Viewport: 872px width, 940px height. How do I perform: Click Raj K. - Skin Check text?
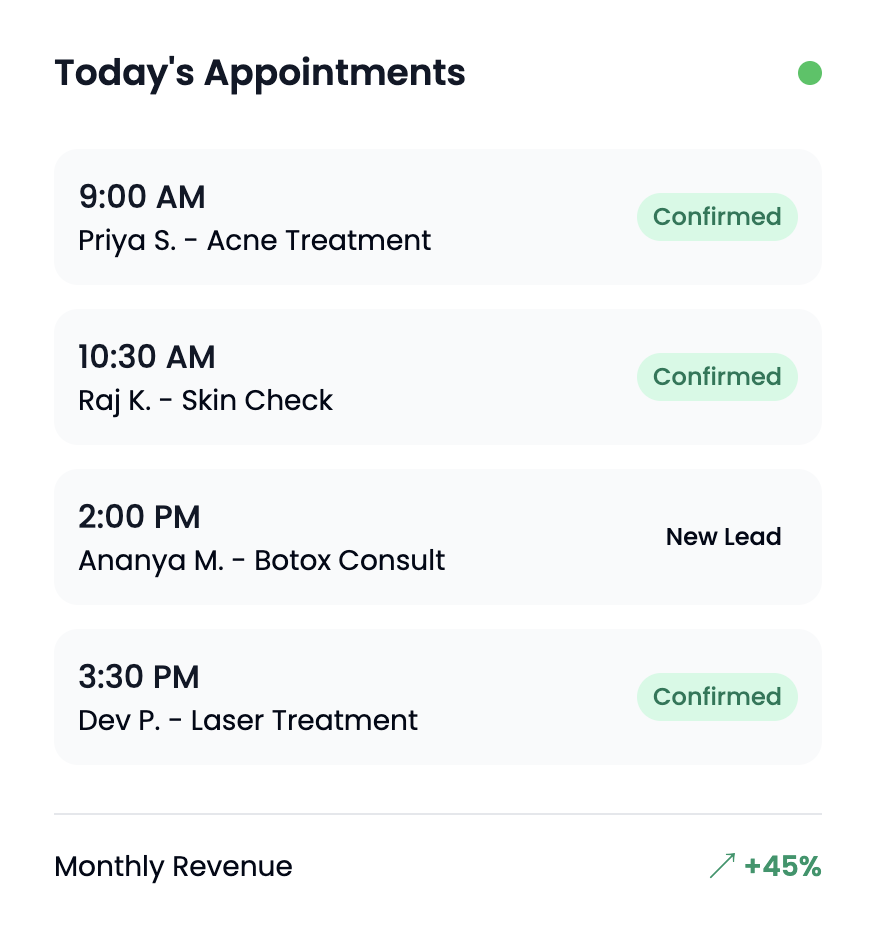click(206, 401)
